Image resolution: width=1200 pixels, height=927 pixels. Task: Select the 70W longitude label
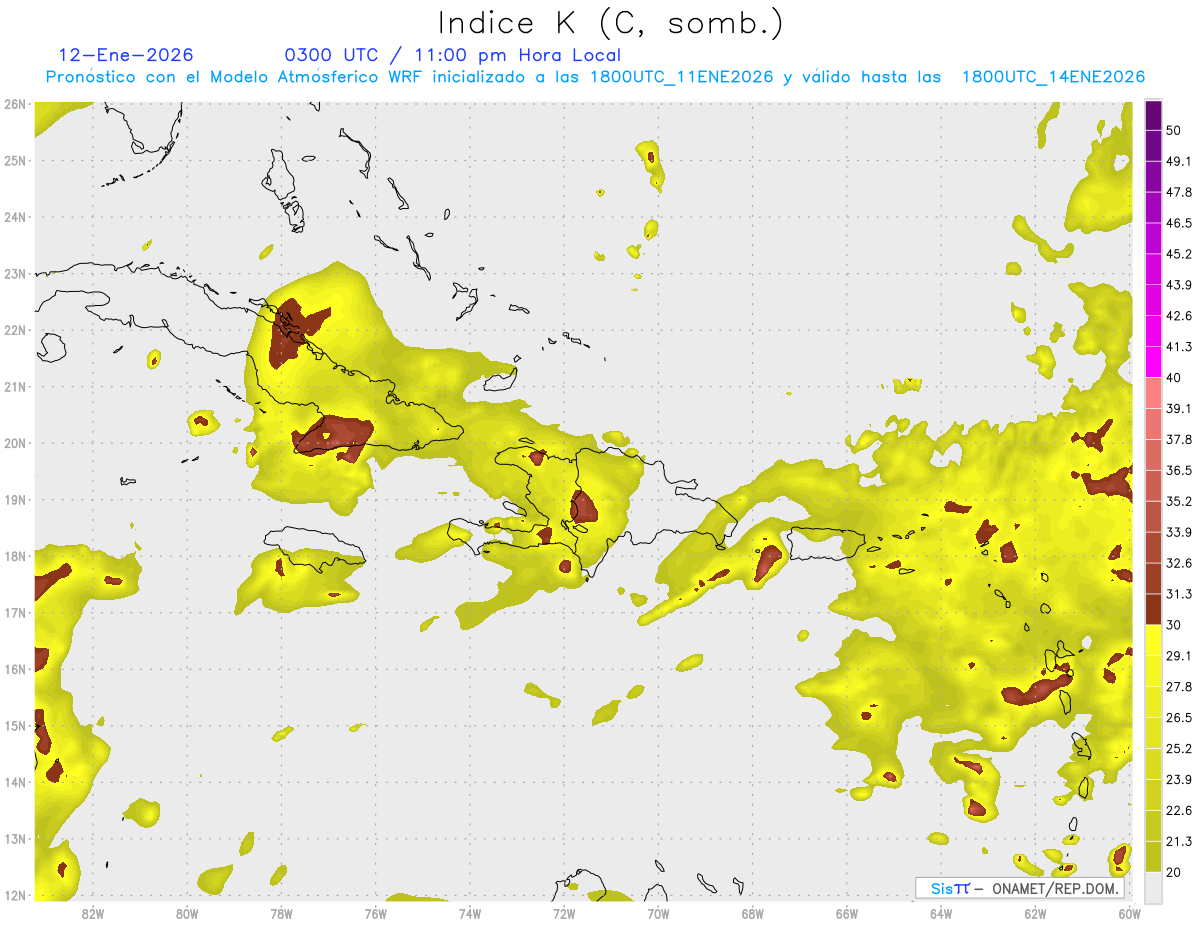[658, 913]
